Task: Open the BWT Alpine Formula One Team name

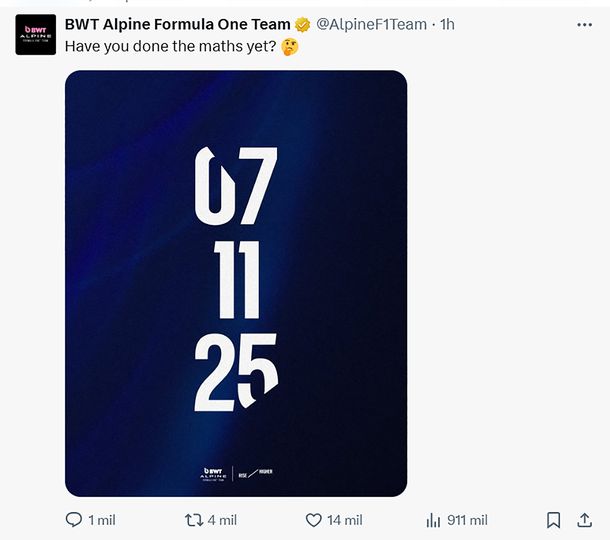Action: [176, 24]
